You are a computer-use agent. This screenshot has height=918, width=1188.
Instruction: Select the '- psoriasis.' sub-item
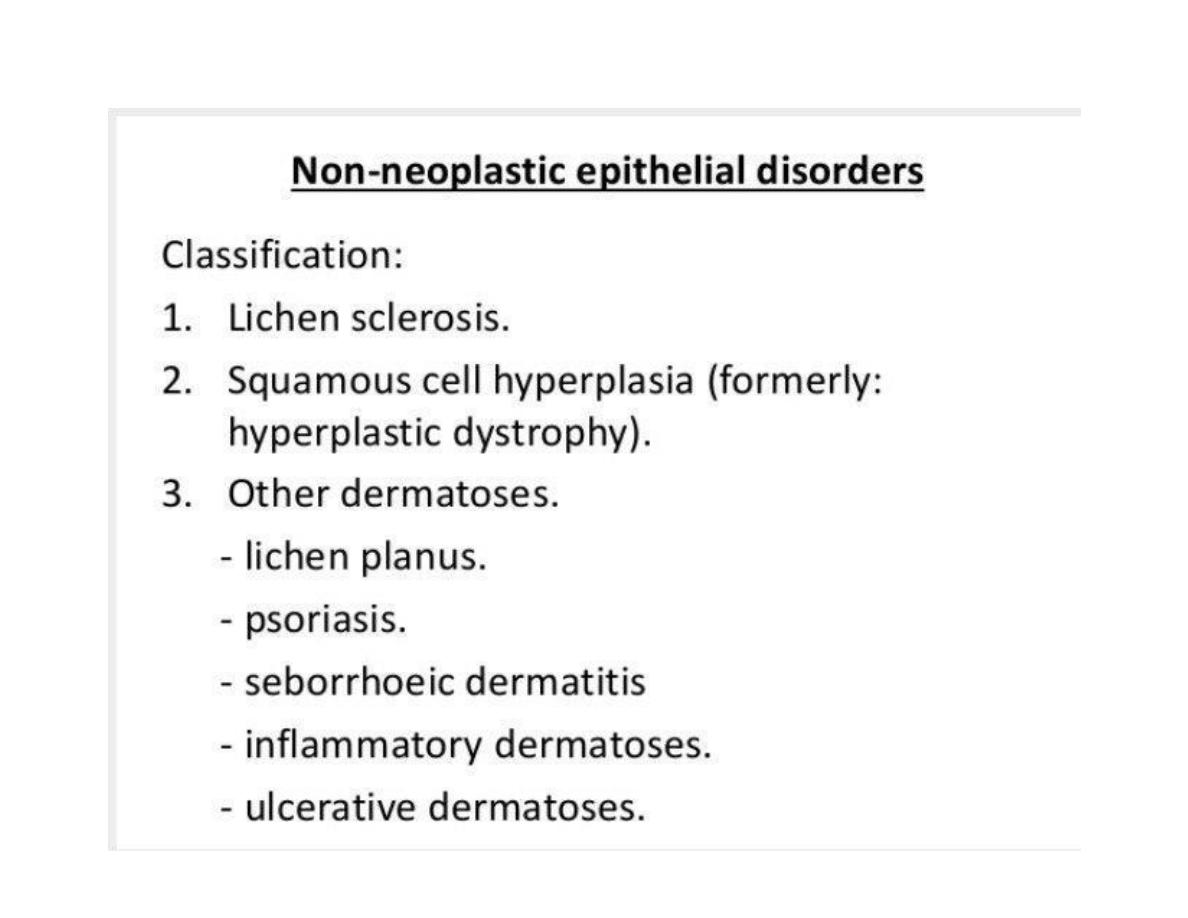tap(313, 620)
